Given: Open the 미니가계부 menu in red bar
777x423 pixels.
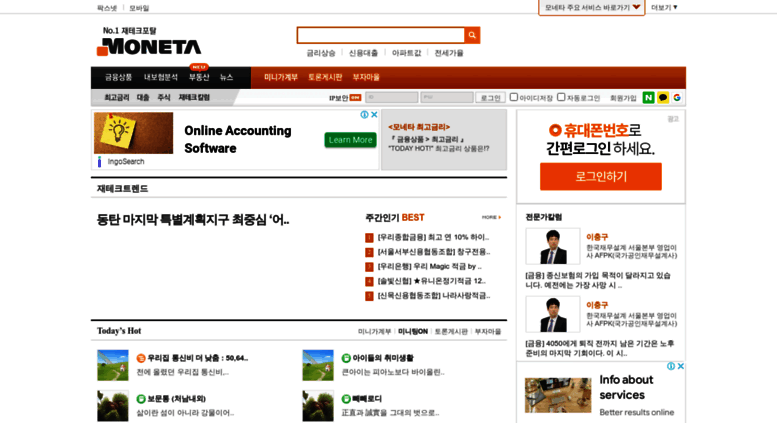Looking at the screenshot, I should (x=281, y=77).
